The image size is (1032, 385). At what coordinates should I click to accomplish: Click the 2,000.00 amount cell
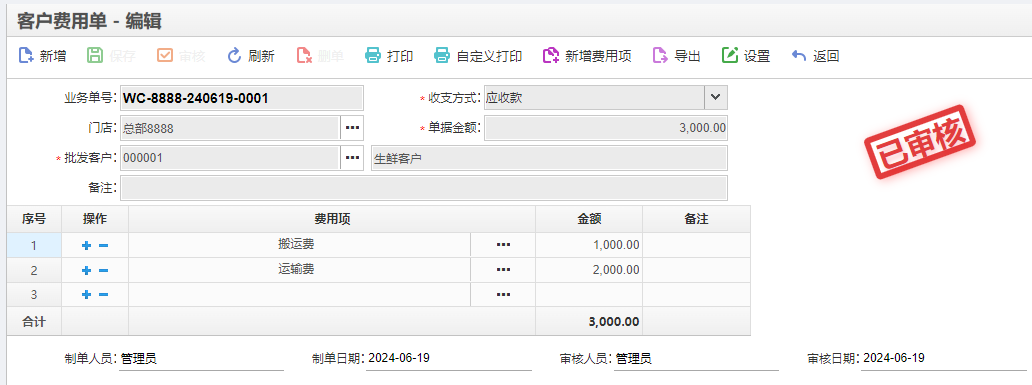coord(589,270)
